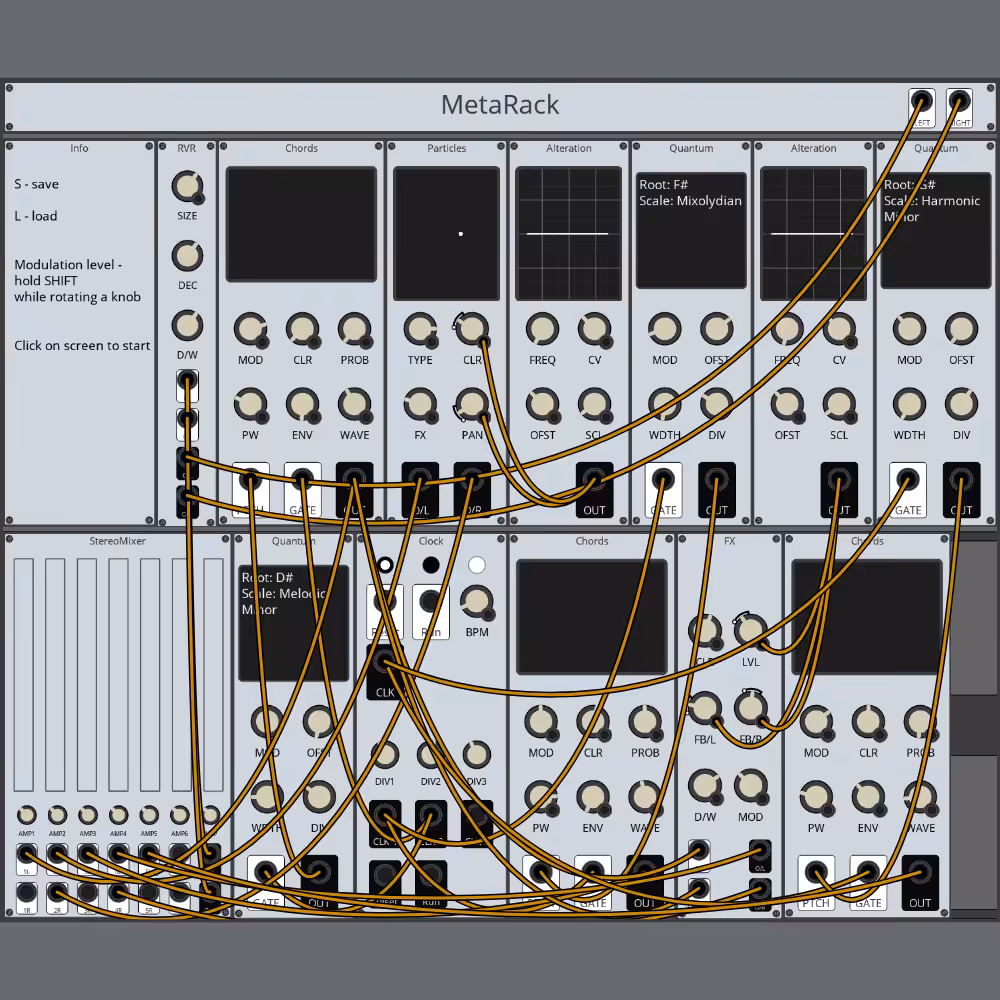Adjust the Clock BPM knob
Image resolution: width=1000 pixels, height=1000 pixels.
(476, 601)
